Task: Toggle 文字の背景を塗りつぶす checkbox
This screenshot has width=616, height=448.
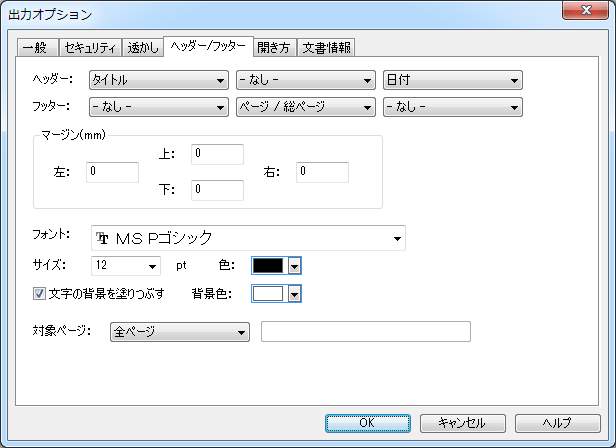Action: coord(40,294)
